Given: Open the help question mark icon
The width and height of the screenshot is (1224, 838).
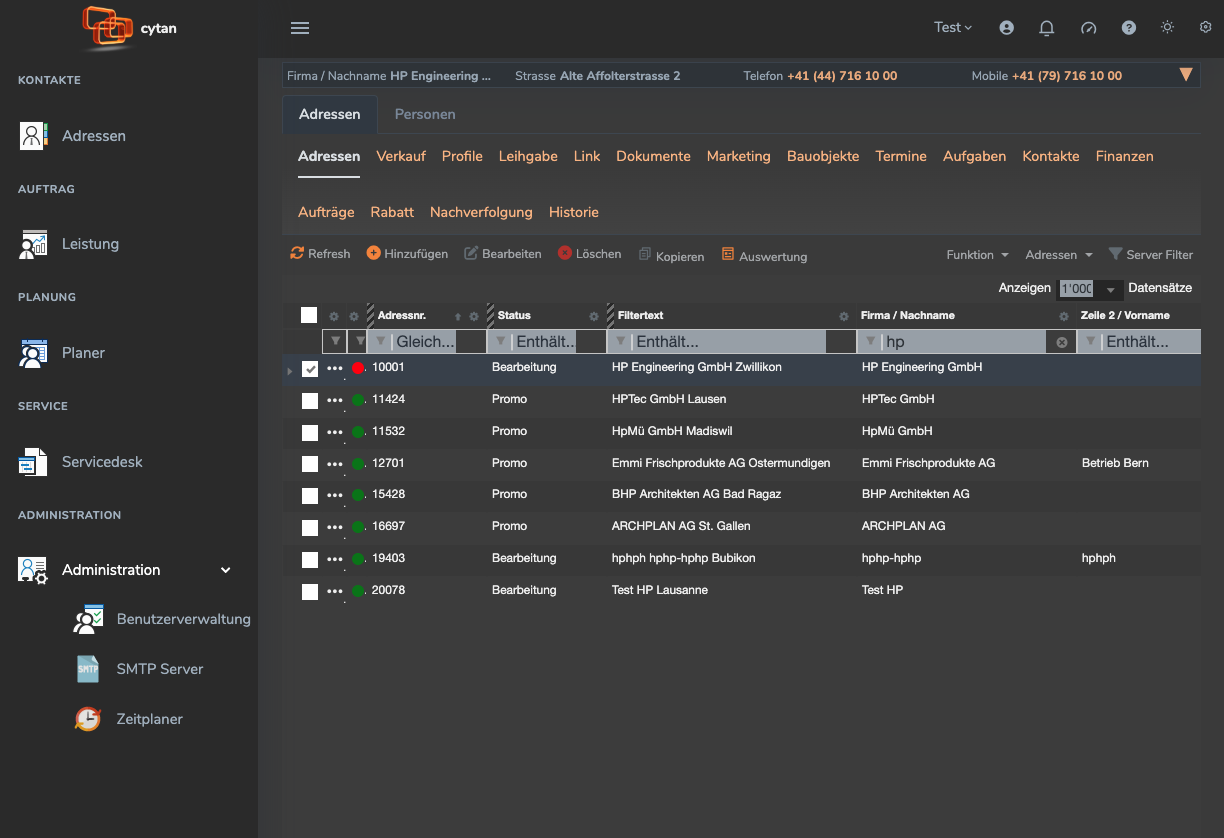Looking at the screenshot, I should coord(1129,28).
